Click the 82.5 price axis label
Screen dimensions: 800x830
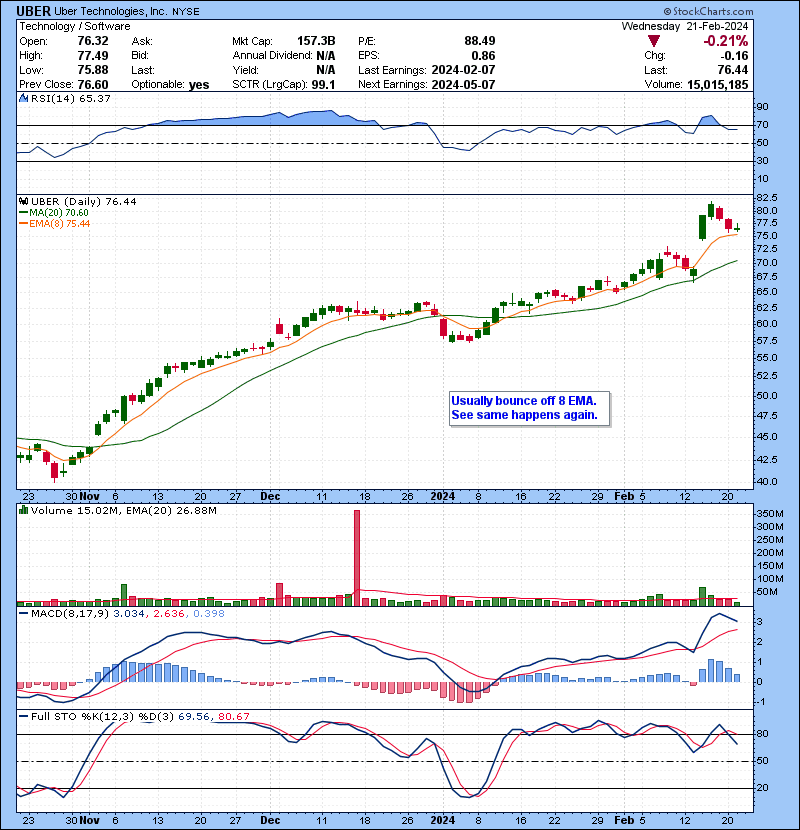click(767, 197)
